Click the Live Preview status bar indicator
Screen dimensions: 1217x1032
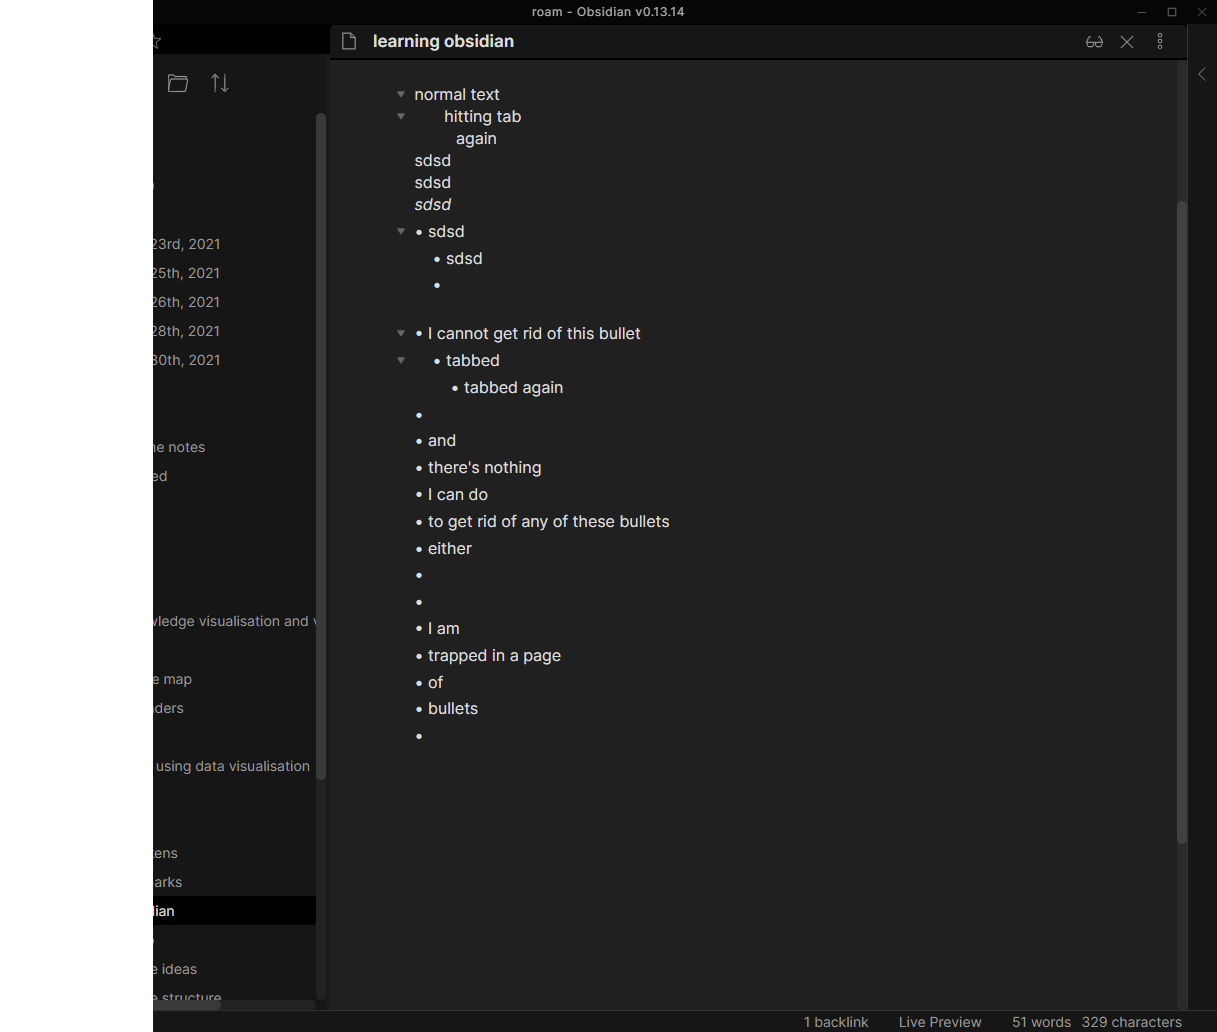click(x=939, y=1022)
